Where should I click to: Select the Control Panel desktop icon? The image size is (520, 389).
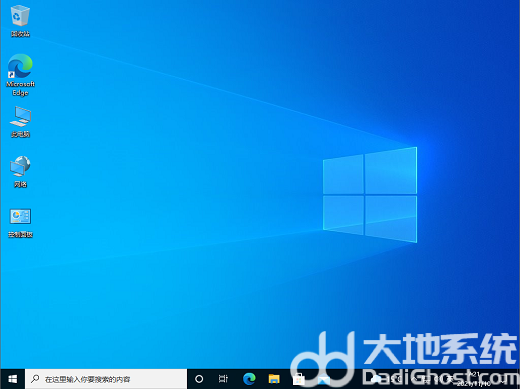[x=20, y=222]
